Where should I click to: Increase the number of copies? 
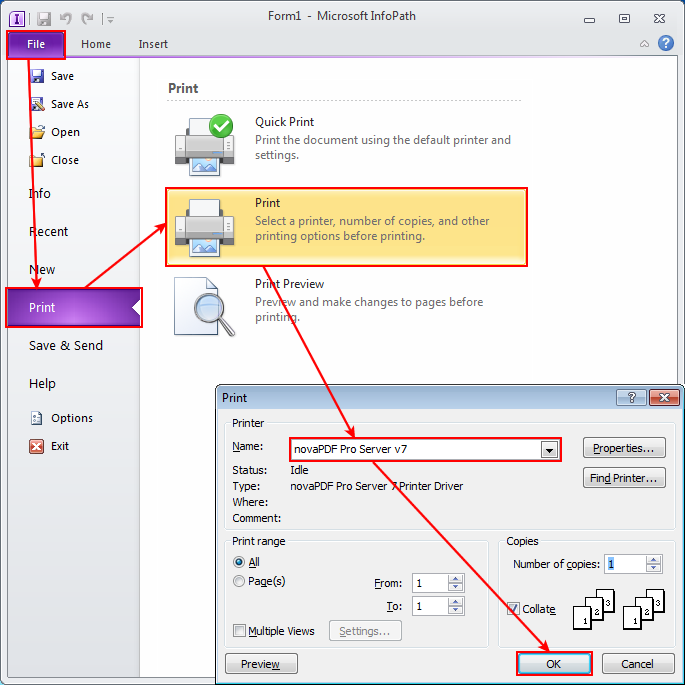coord(654,560)
